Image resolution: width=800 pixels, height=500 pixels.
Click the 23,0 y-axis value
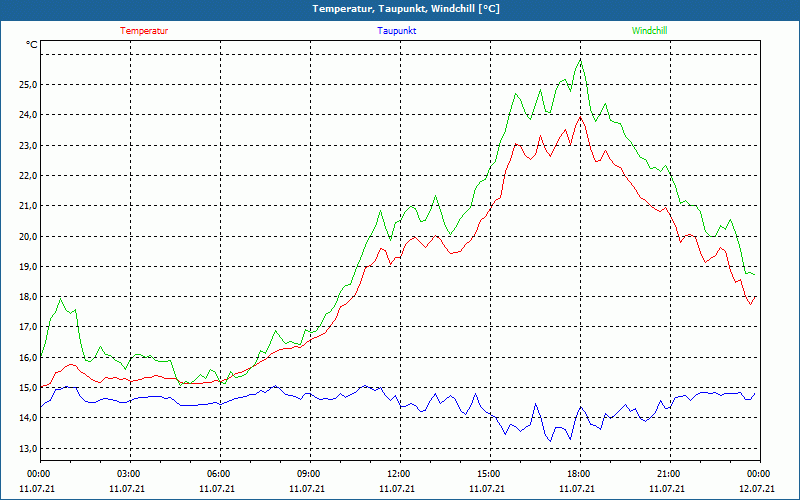tap(28, 146)
